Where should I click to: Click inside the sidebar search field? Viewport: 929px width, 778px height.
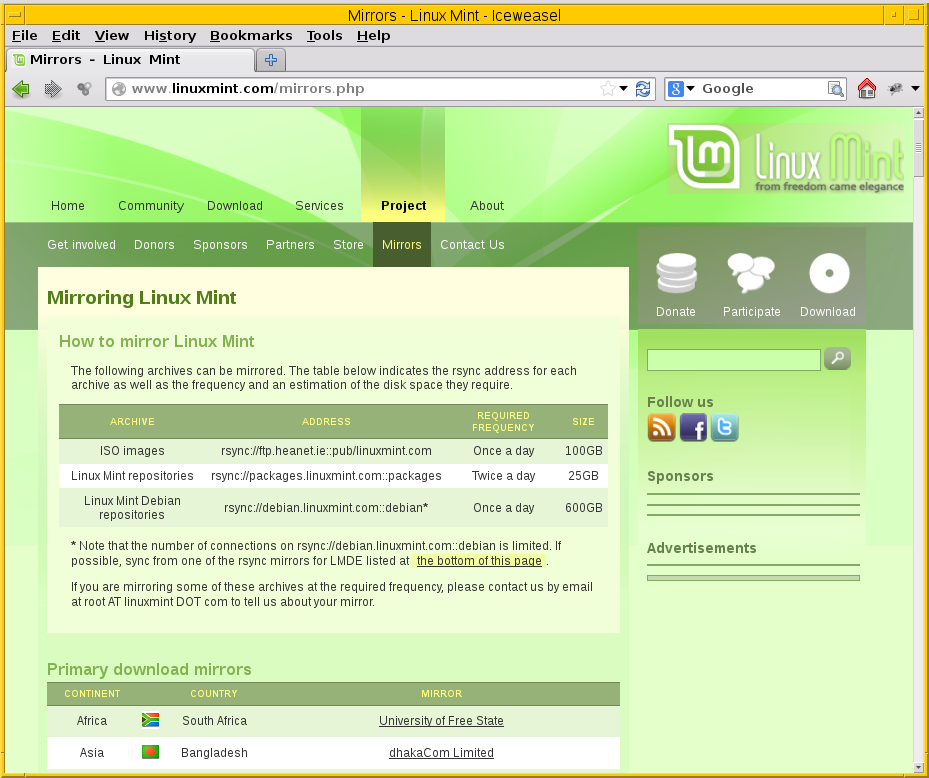(733, 358)
